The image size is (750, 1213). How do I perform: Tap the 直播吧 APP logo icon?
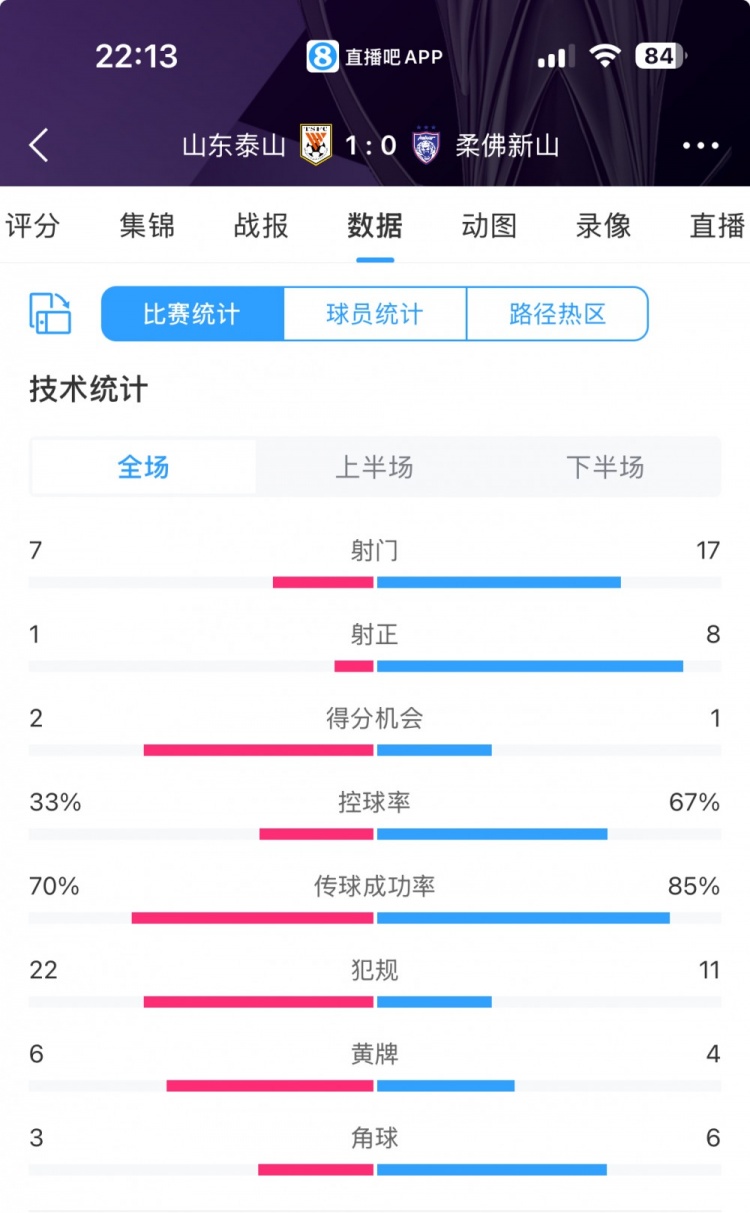click(322, 56)
